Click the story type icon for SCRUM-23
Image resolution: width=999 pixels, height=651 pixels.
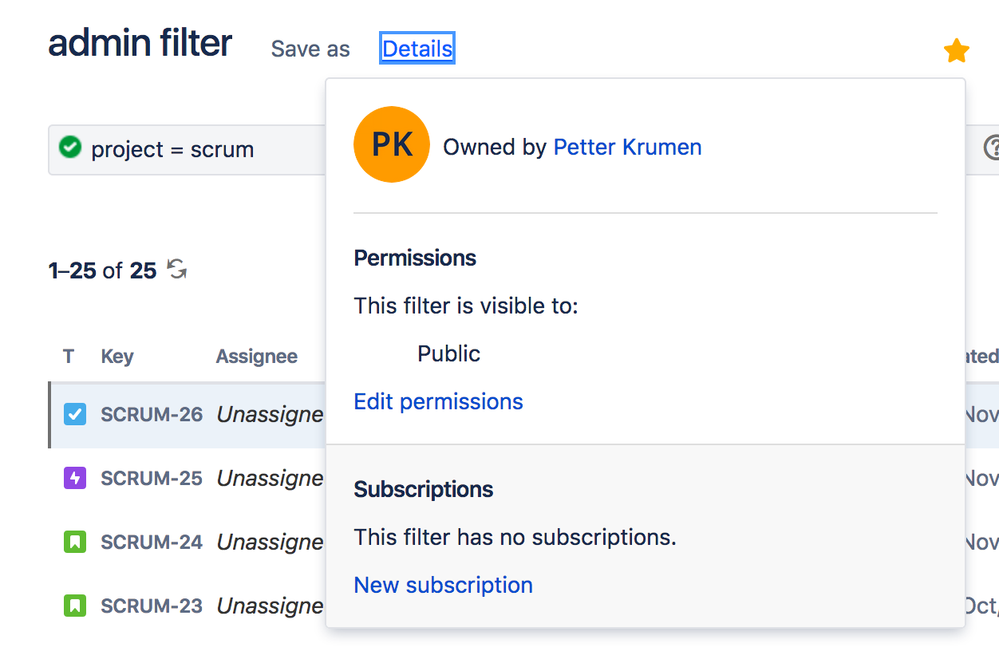(x=75, y=606)
